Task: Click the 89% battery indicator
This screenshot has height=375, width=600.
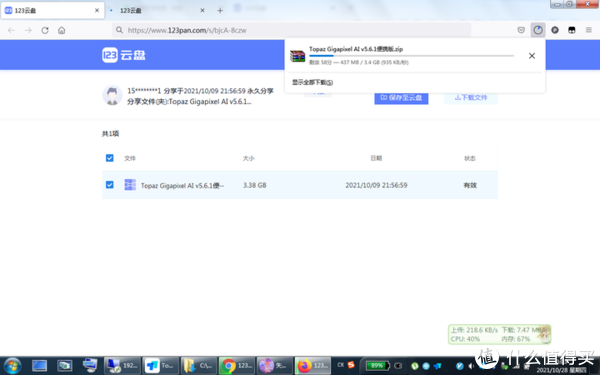Action: (377, 366)
